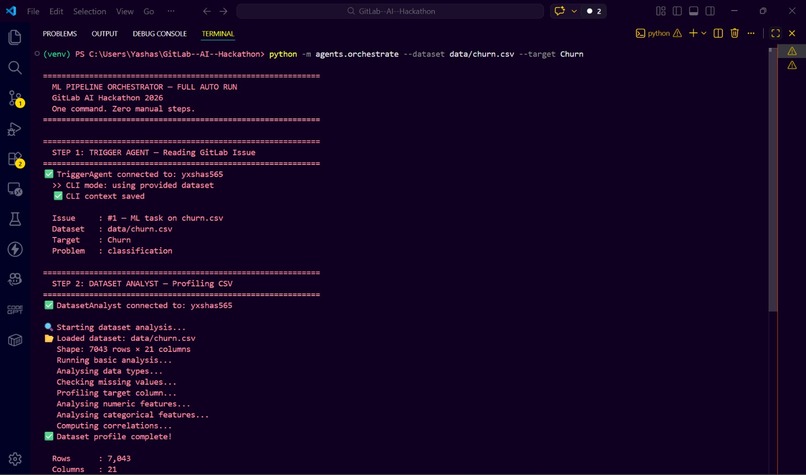The image size is (806, 475).
Task: Click 'Problem : classification' line
Action: click(112, 251)
